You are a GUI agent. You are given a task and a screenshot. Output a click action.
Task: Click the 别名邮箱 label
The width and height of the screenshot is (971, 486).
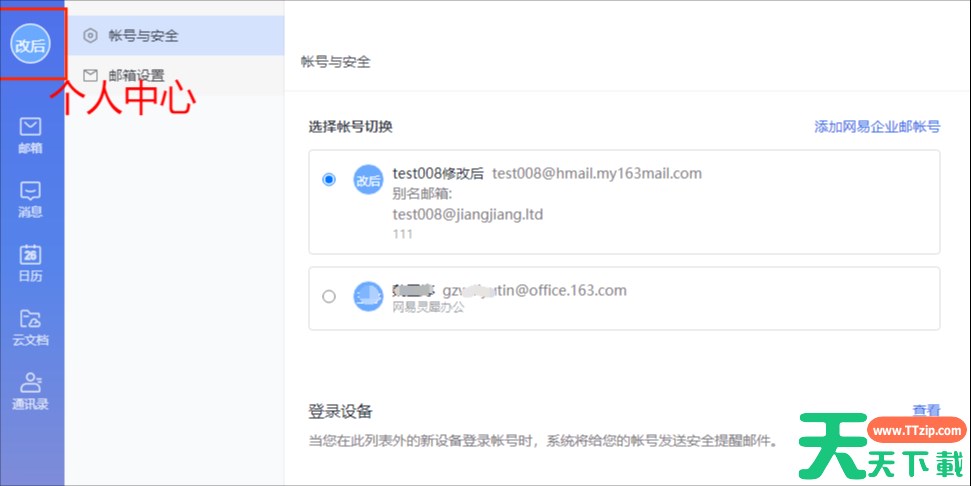coord(422,194)
